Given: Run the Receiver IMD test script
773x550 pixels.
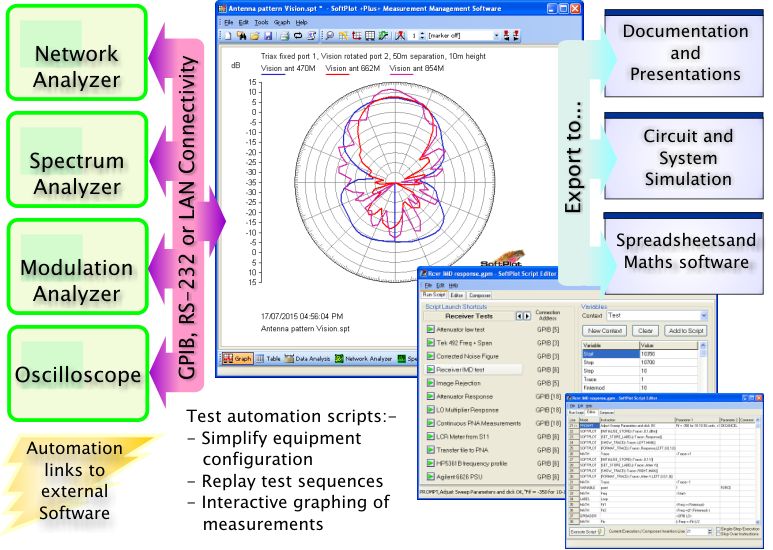Looking at the screenshot, I should pos(430,369).
